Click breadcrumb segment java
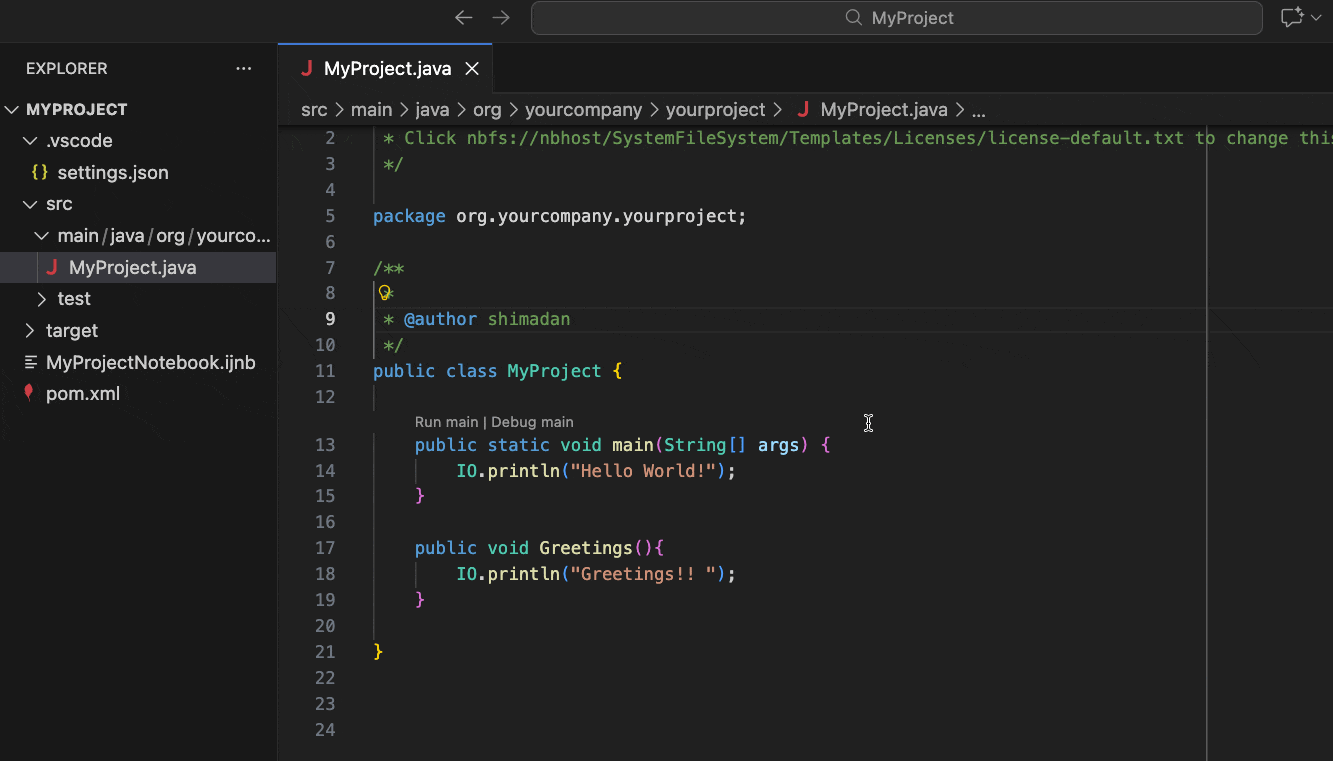 (433, 110)
